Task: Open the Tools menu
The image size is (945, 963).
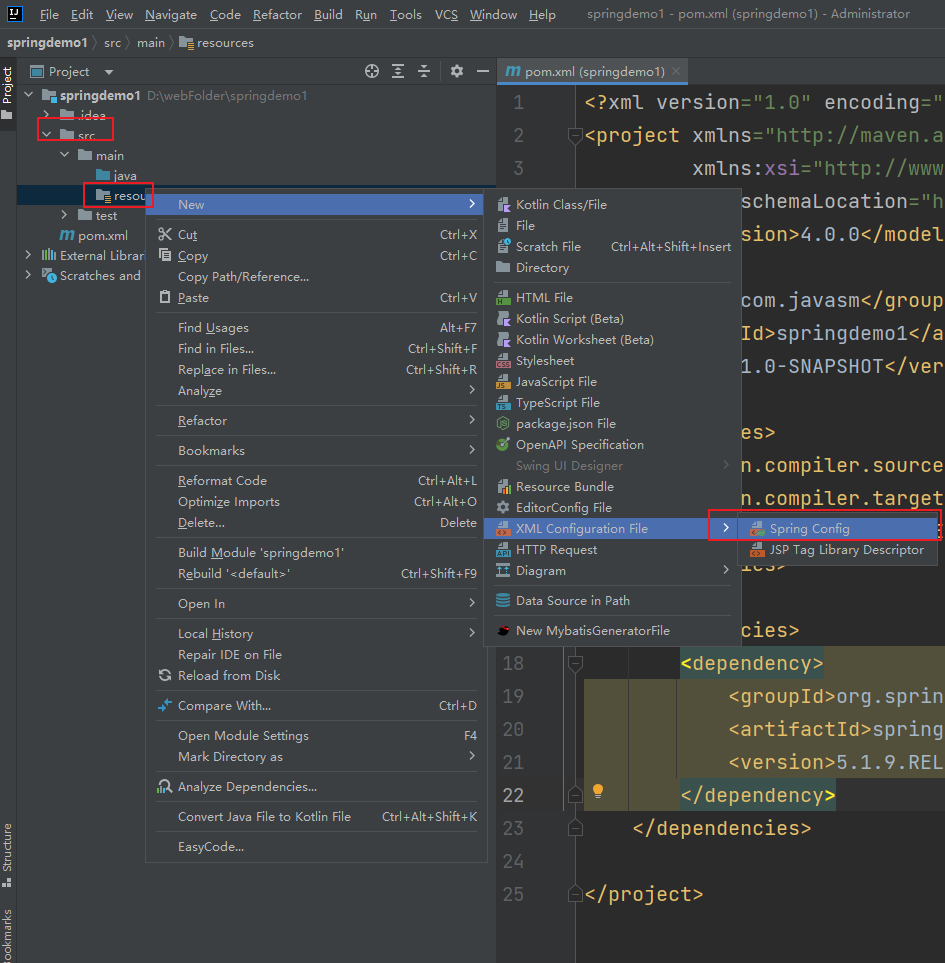Action: (405, 14)
